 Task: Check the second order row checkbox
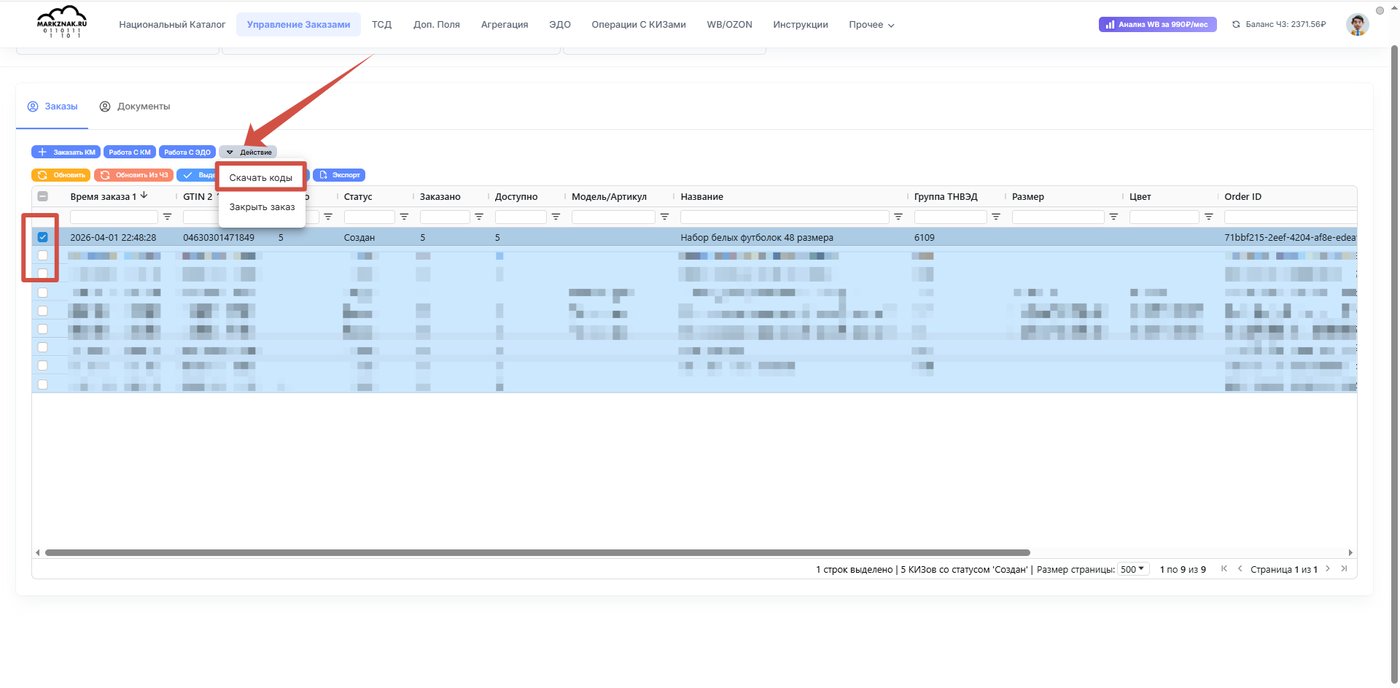point(42,256)
